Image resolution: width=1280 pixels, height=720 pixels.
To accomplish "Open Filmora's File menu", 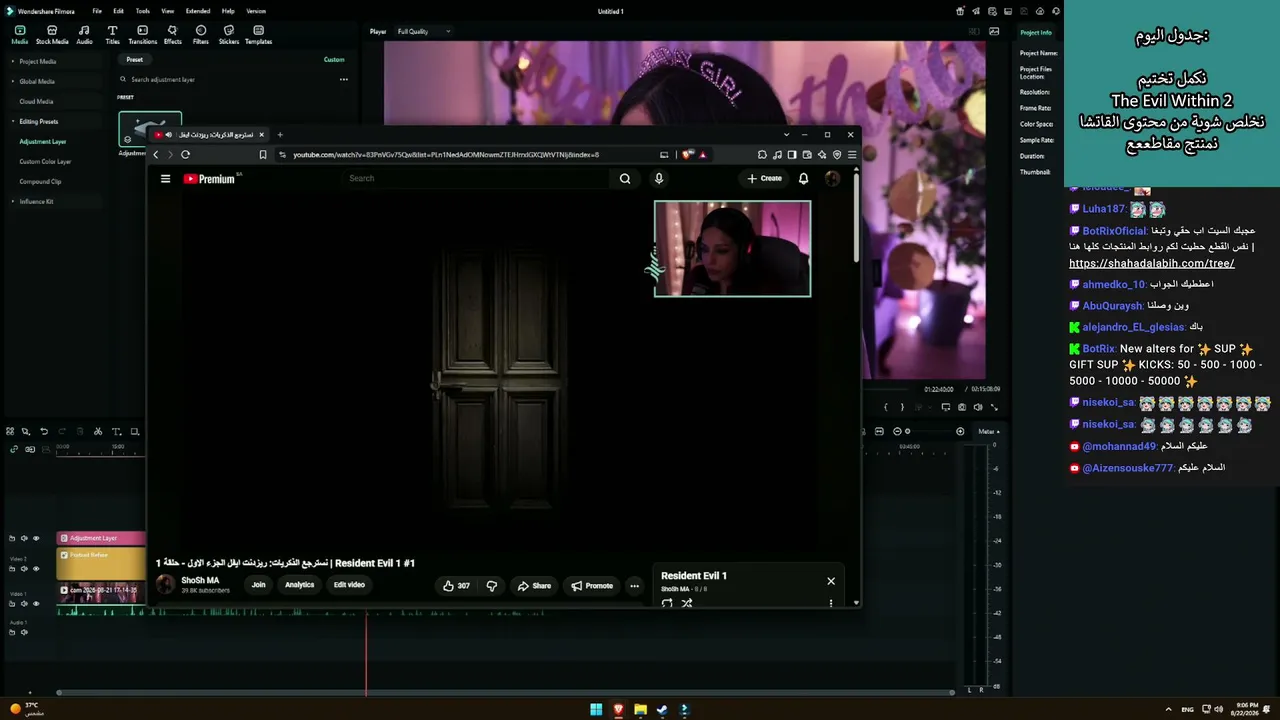I will point(97,11).
